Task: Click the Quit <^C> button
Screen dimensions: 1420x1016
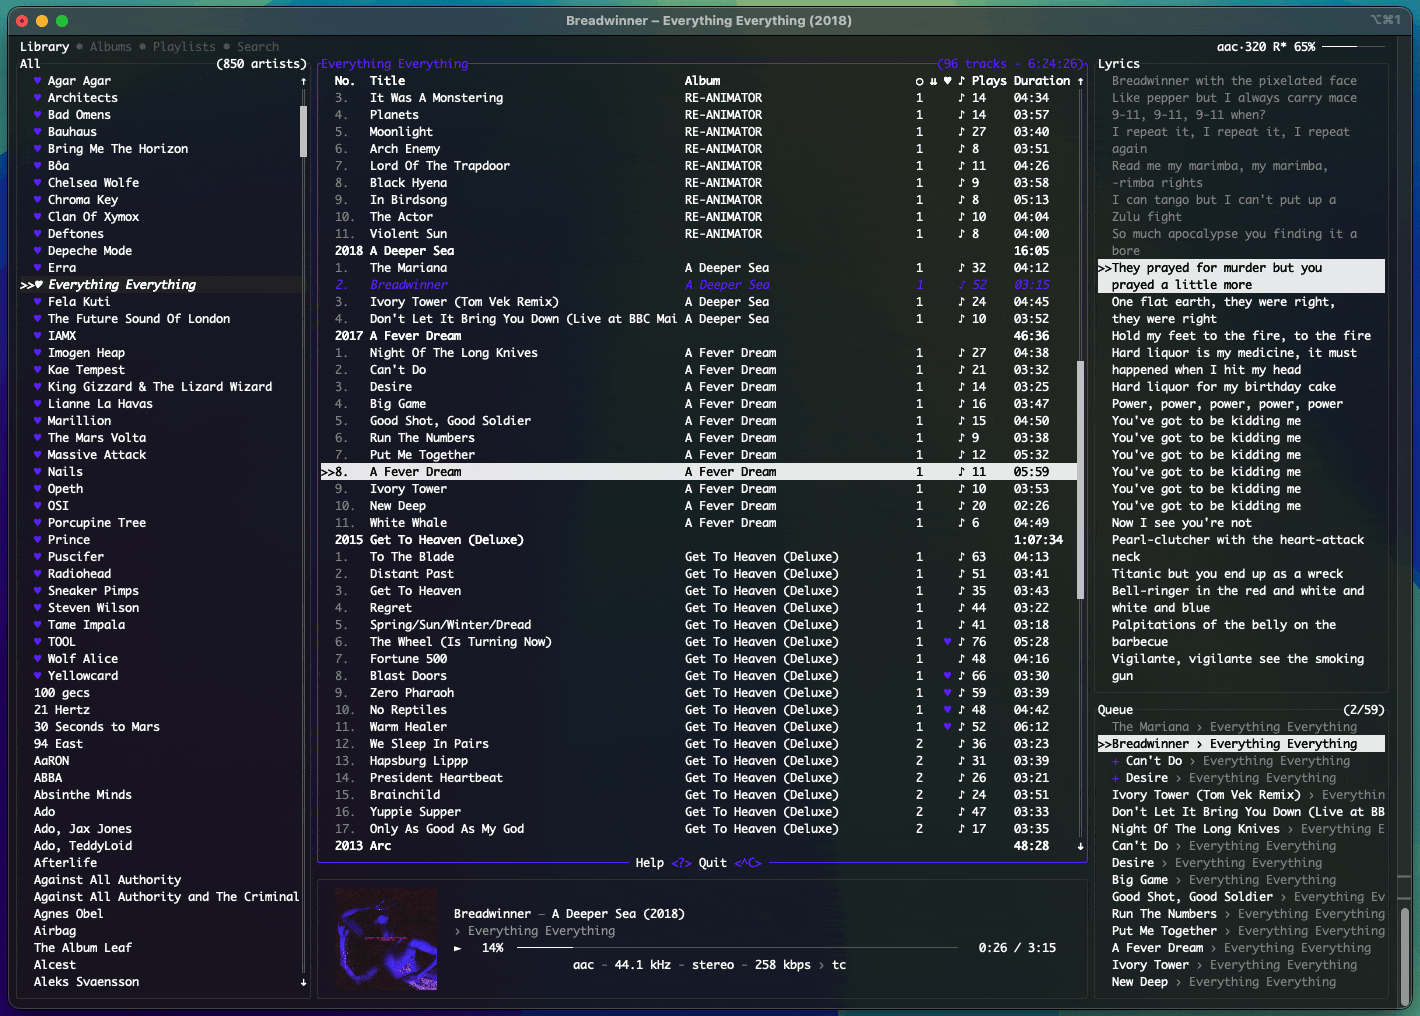Action: pos(730,863)
